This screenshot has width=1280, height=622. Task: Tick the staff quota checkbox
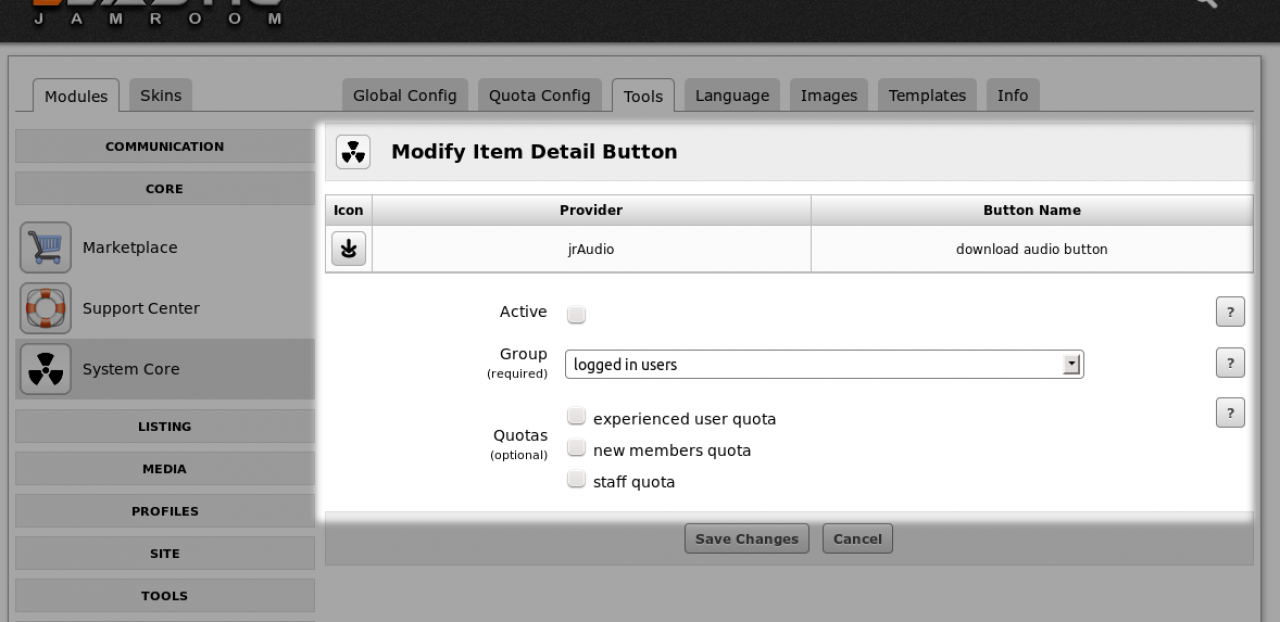[576, 481]
